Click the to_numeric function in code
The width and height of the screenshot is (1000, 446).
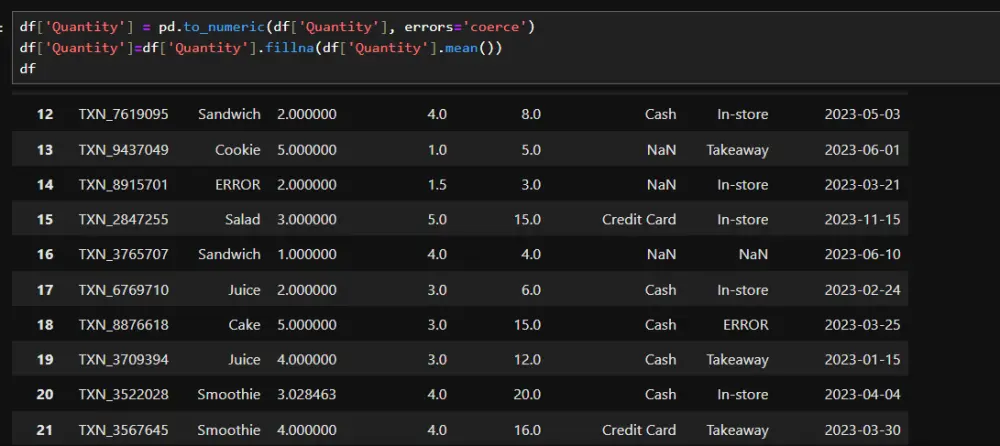click(x=223, y=27)
